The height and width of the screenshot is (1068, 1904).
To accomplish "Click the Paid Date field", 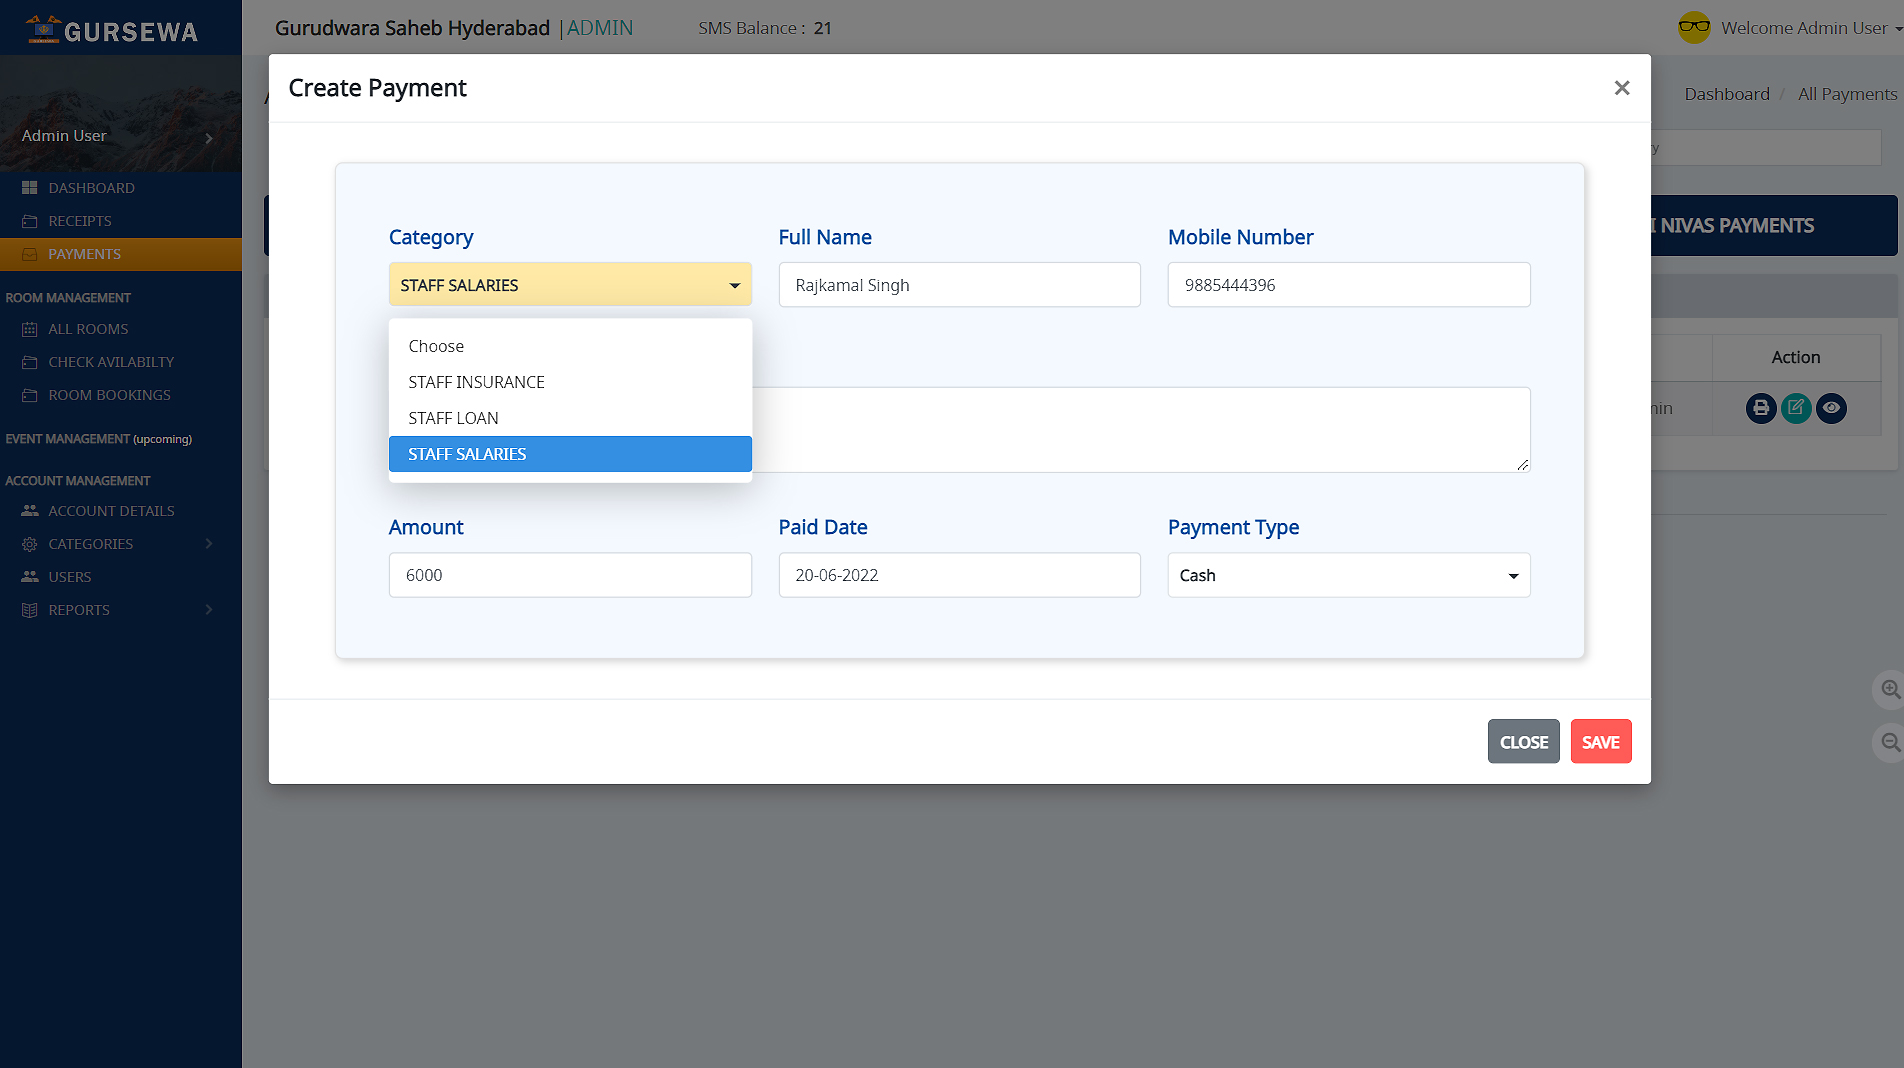I will (958, 575).
